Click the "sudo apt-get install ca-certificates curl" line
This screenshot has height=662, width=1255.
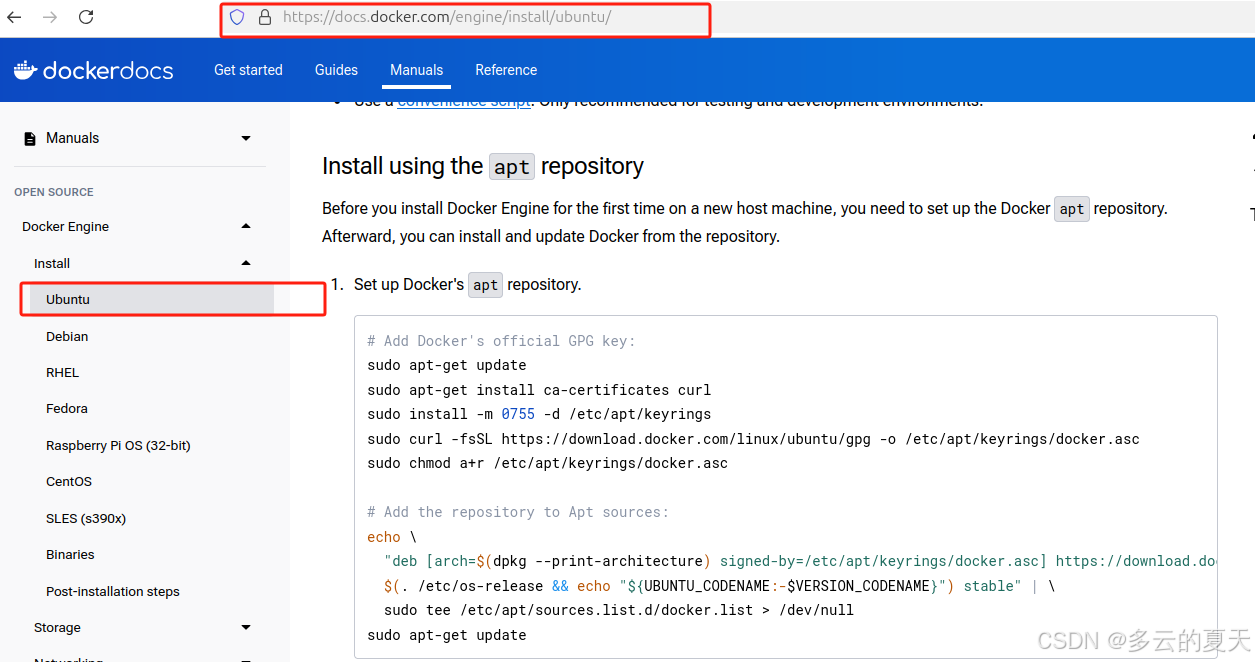539,390
